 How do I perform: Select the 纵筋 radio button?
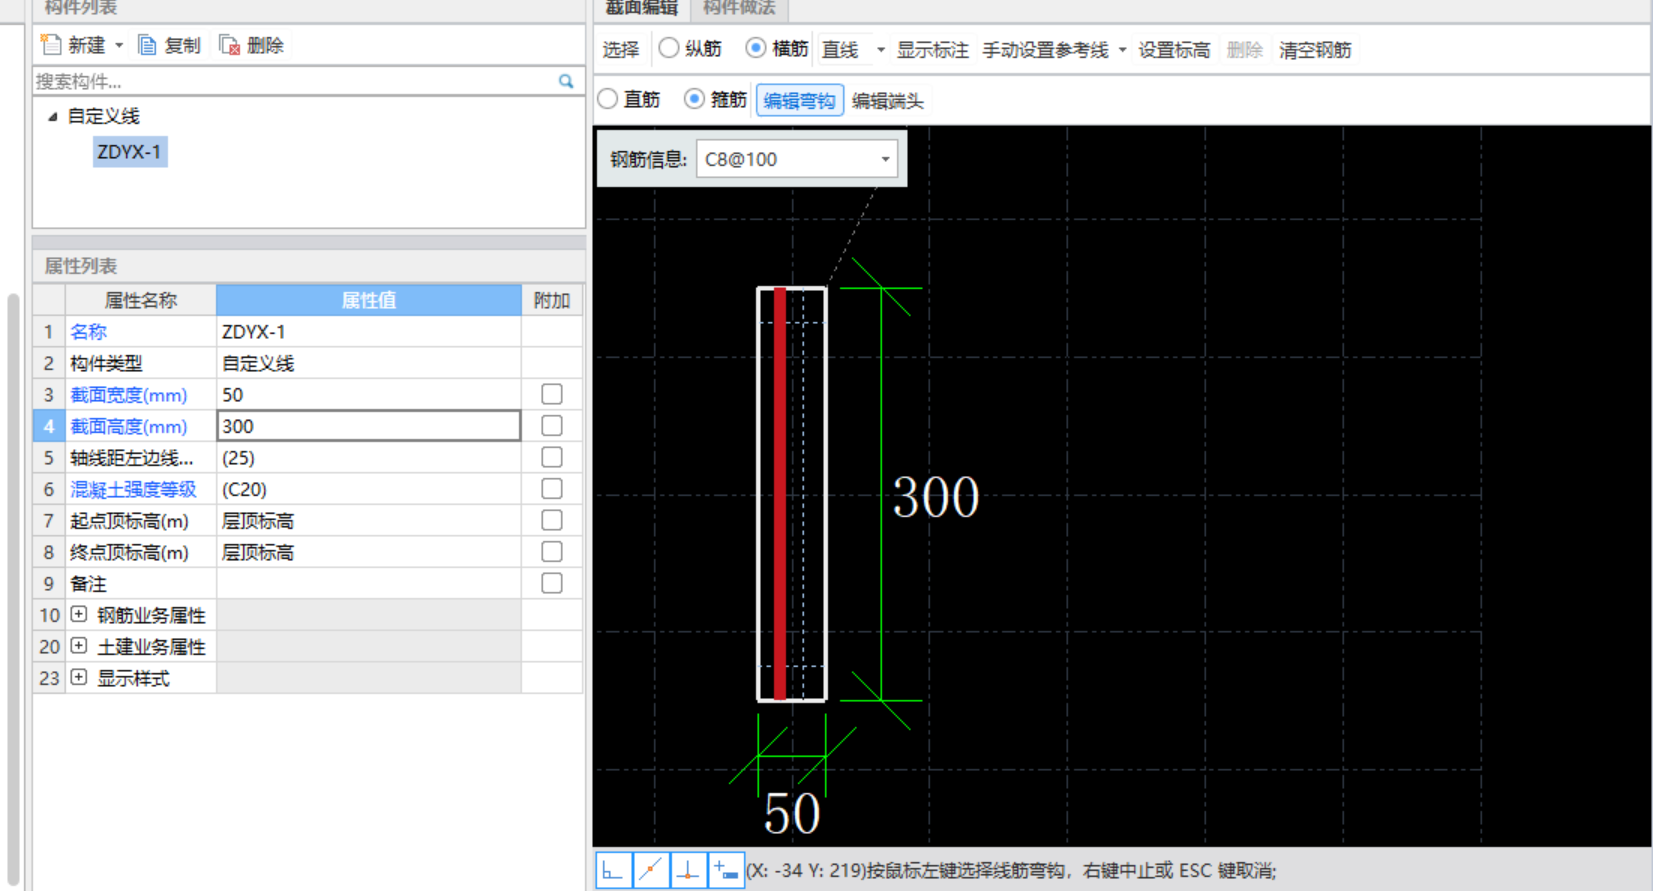[x=669, y=48]
